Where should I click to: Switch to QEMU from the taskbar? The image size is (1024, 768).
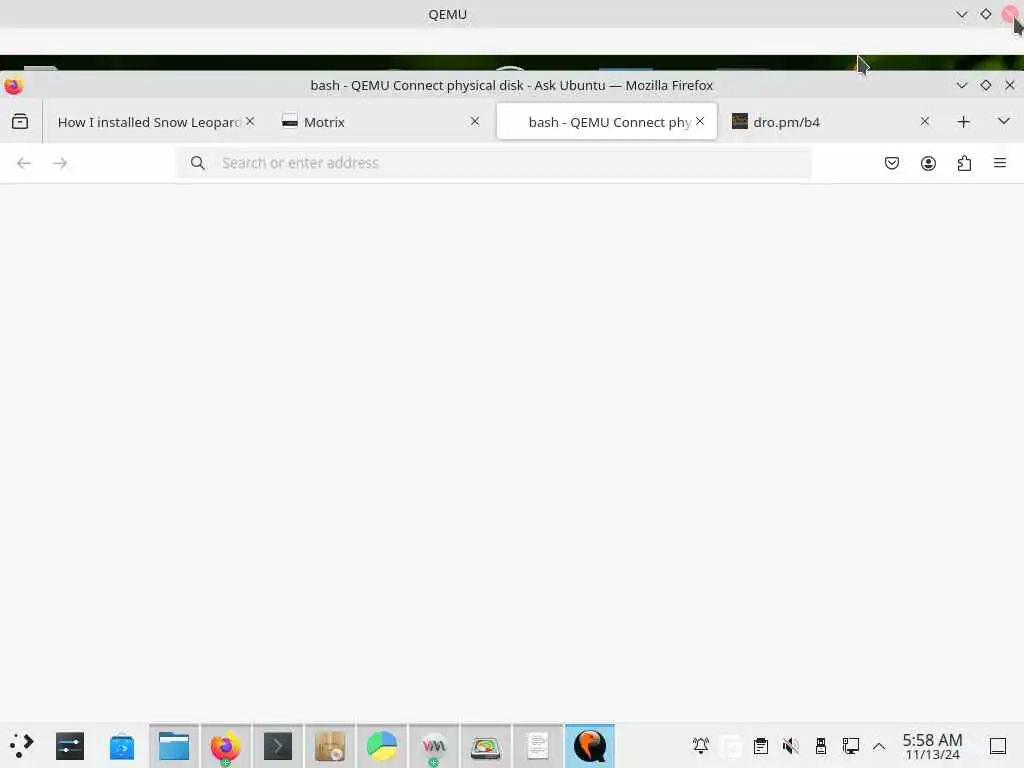[590, 746]
